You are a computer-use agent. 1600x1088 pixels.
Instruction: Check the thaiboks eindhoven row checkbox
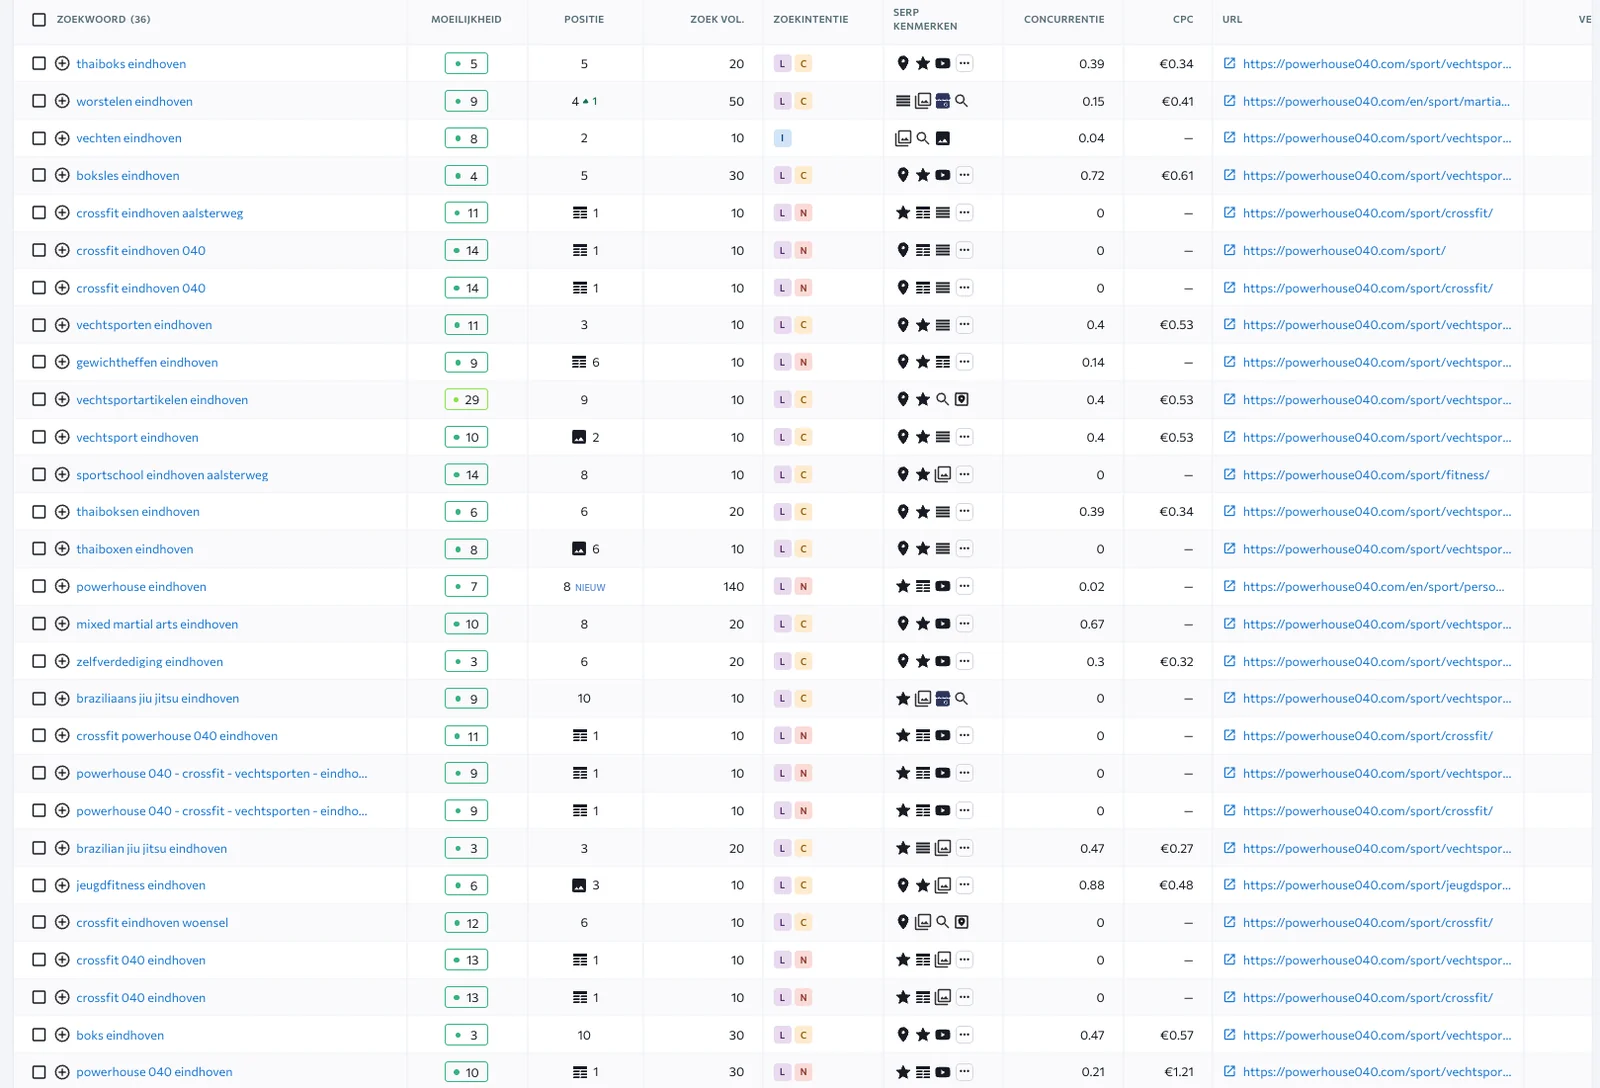39,63
